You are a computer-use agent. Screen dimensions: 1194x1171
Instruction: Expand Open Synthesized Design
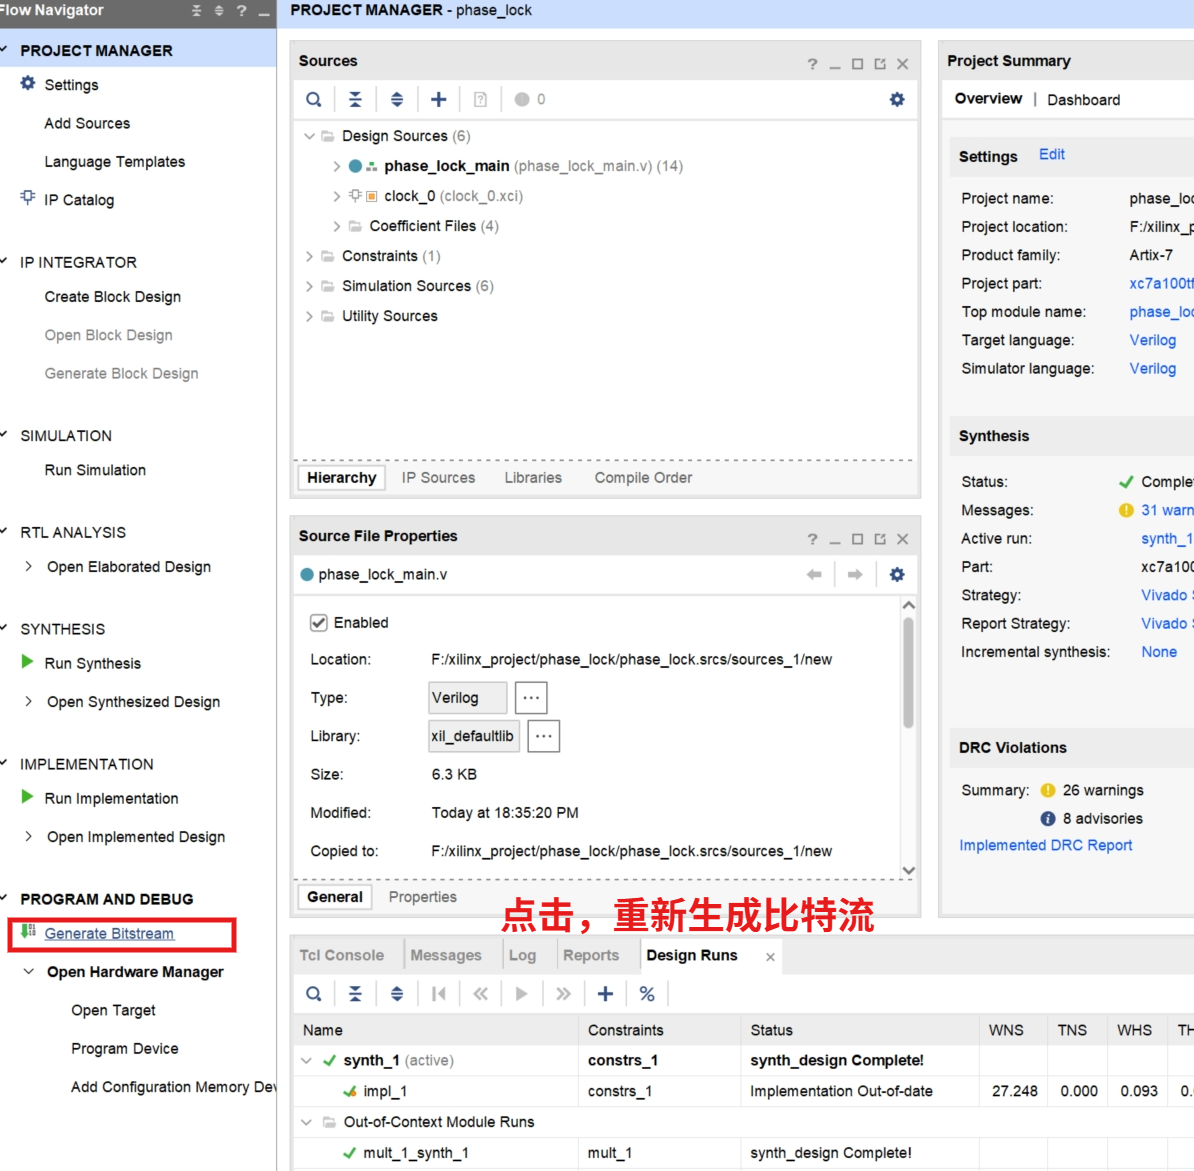pos(28,701)
